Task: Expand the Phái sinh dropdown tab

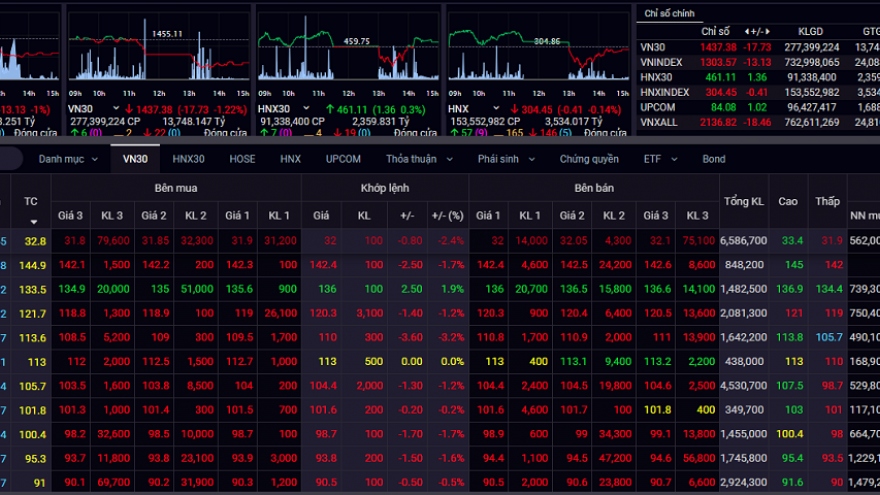Action: pos(506,159)
